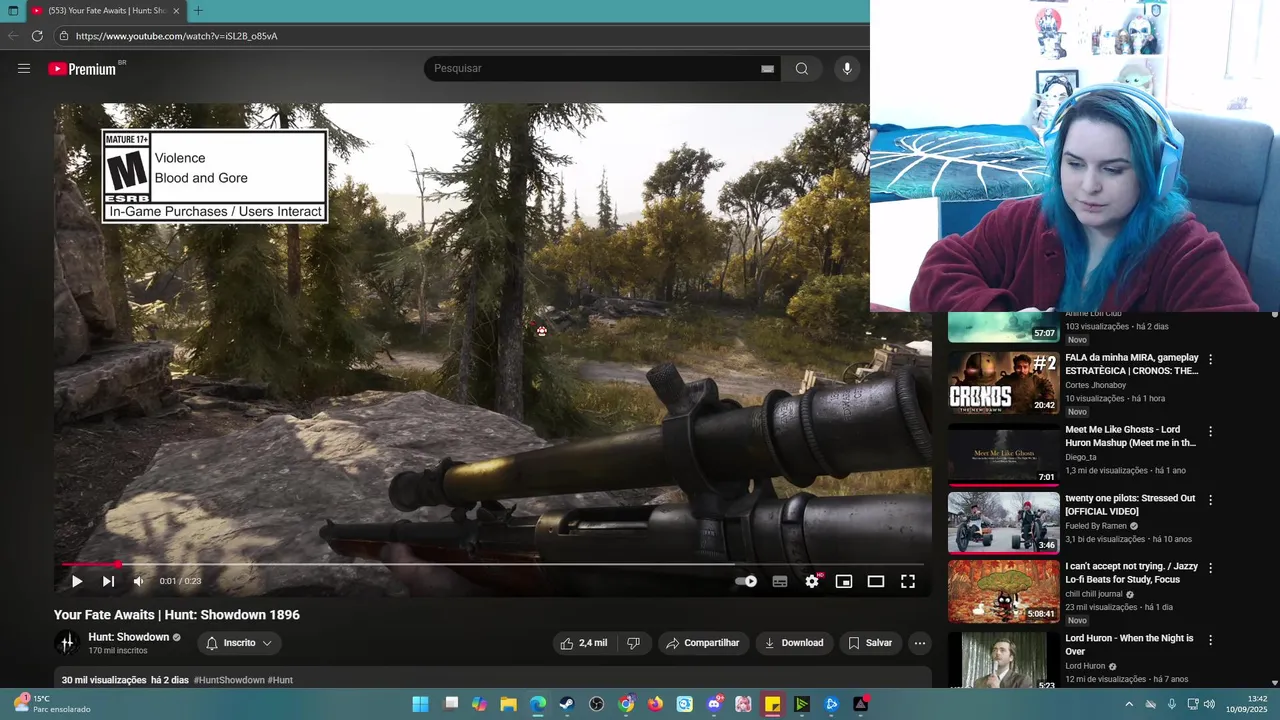The width and height of the screenshot is (1280, 720).
Task: Open more actions ellipsis below video
Action: point(920,643)
